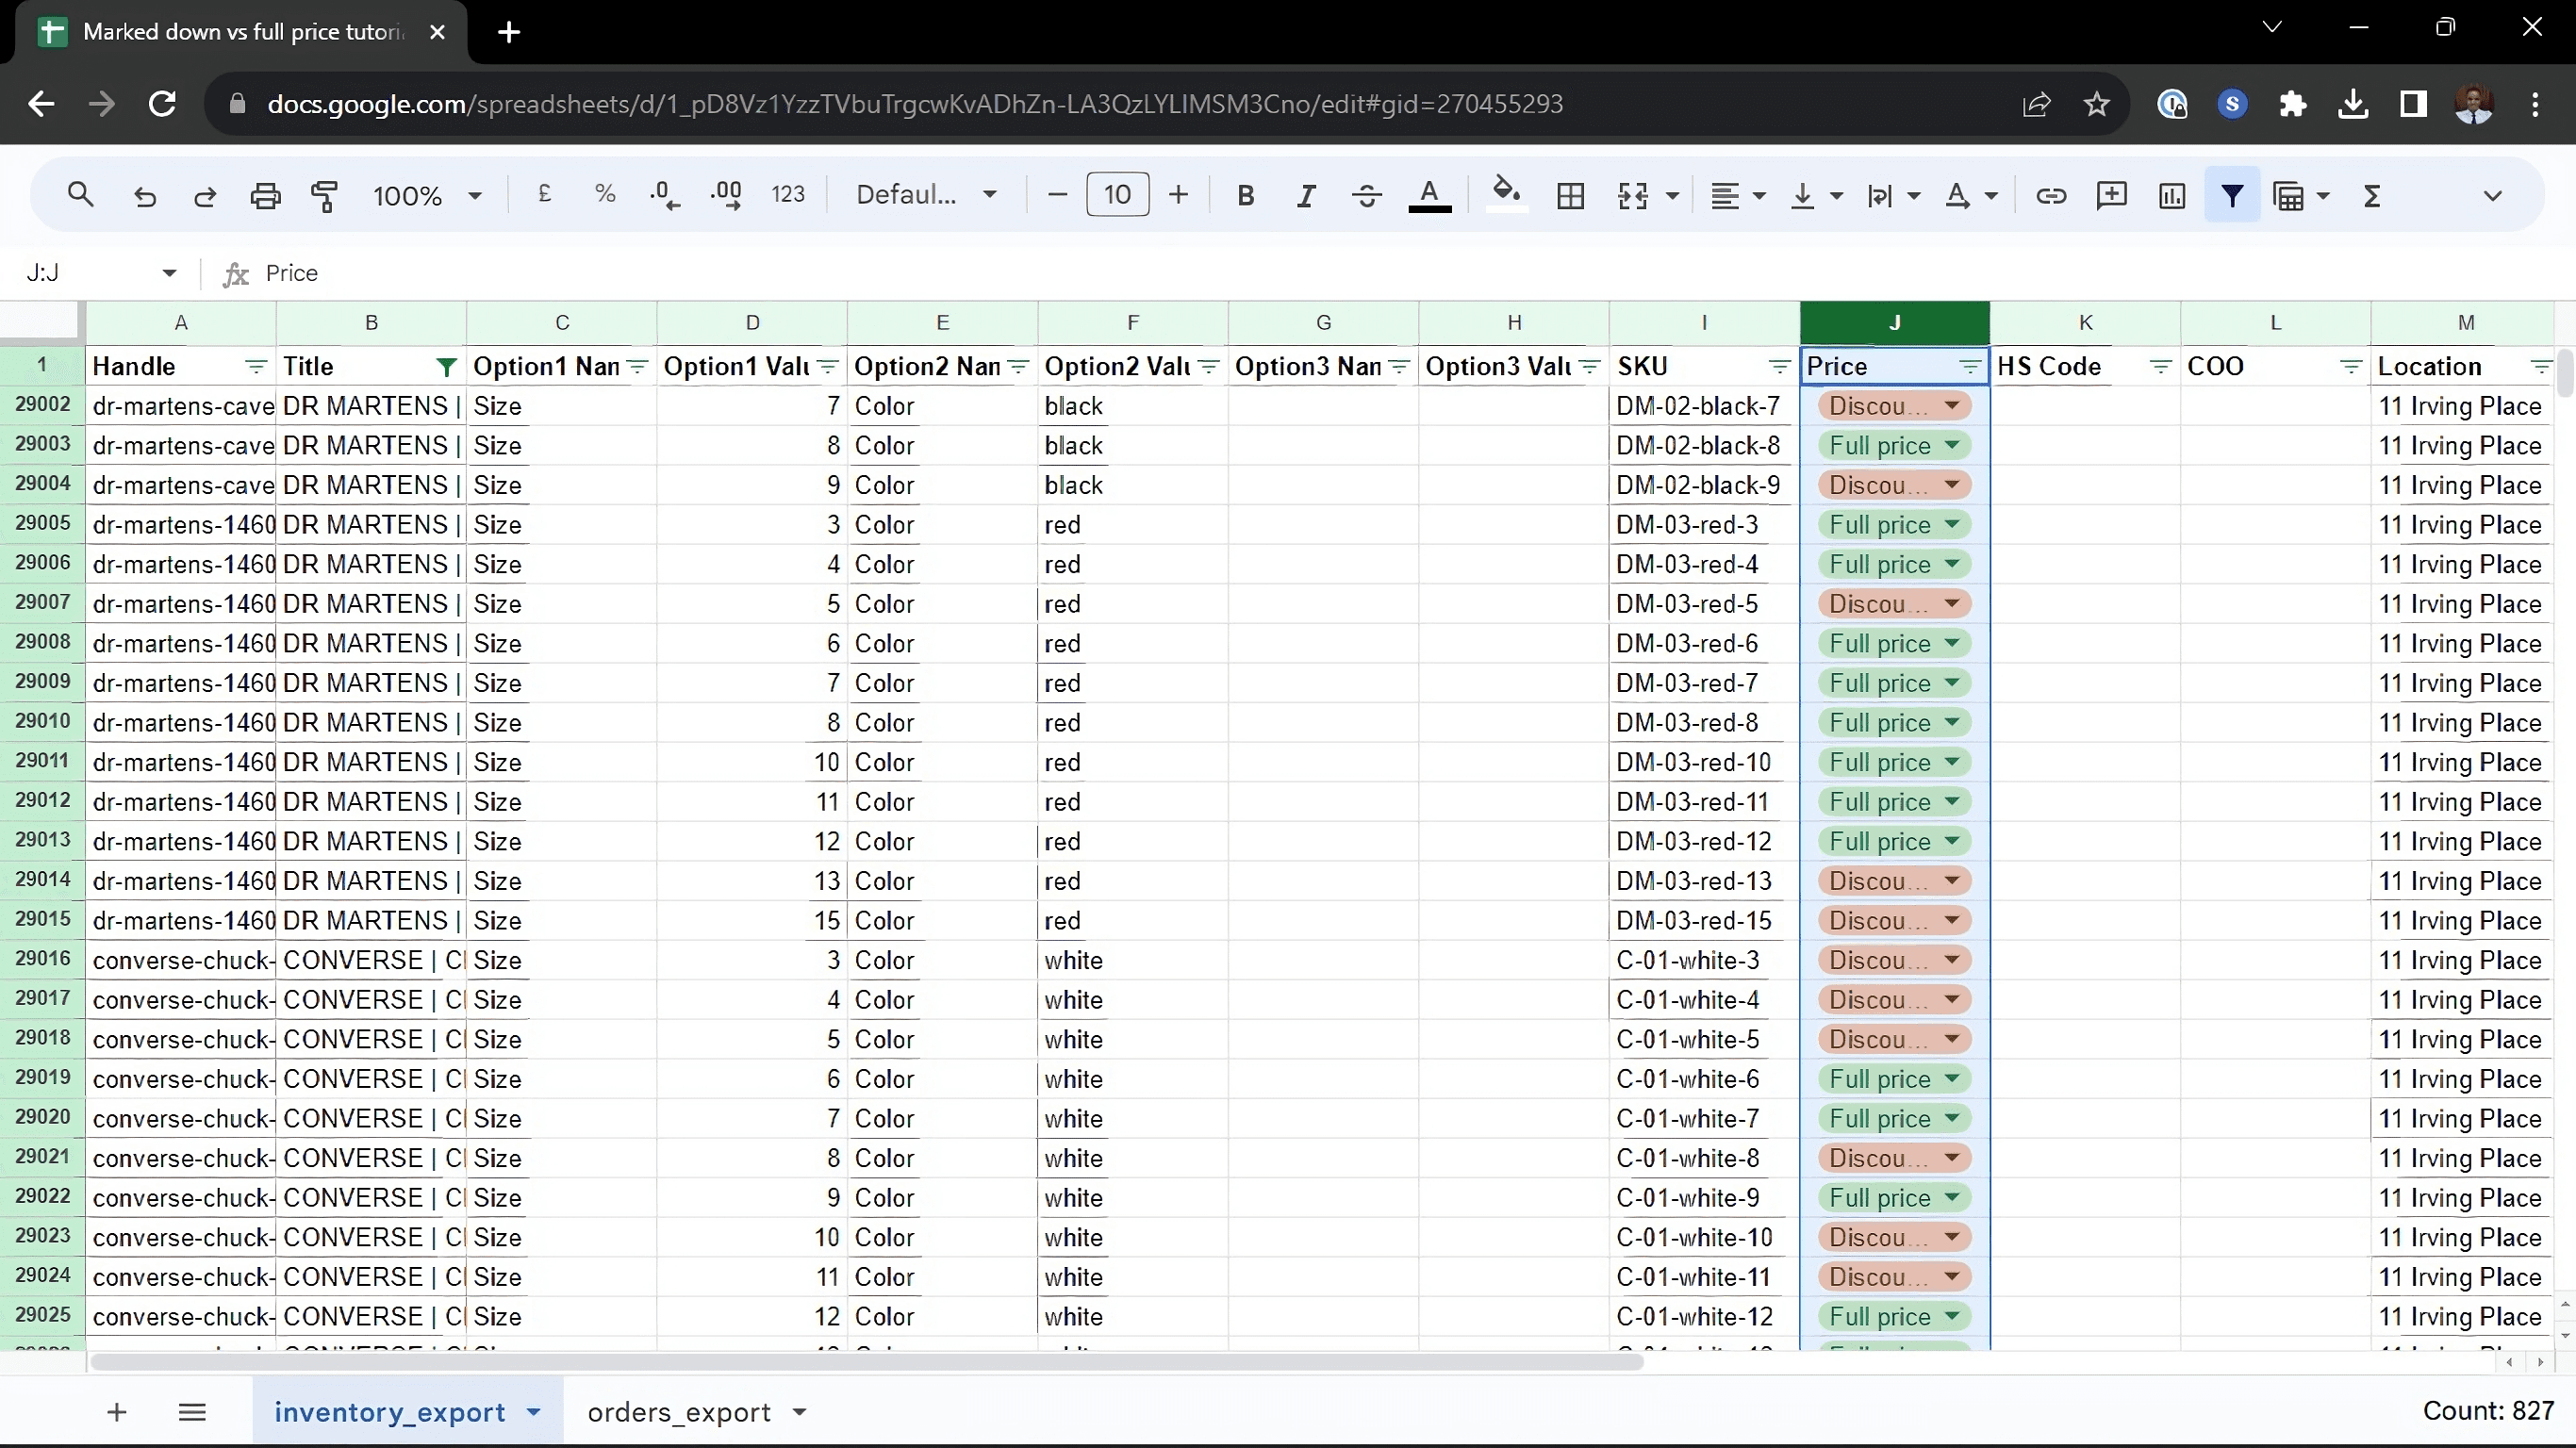Click the borders icon
Screen dimensions: 2576x1448
(1570, 195)
